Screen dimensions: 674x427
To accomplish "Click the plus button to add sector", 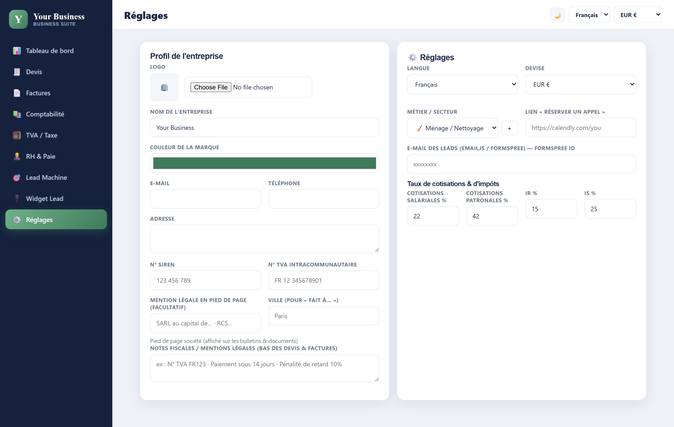I will (509, 128).
